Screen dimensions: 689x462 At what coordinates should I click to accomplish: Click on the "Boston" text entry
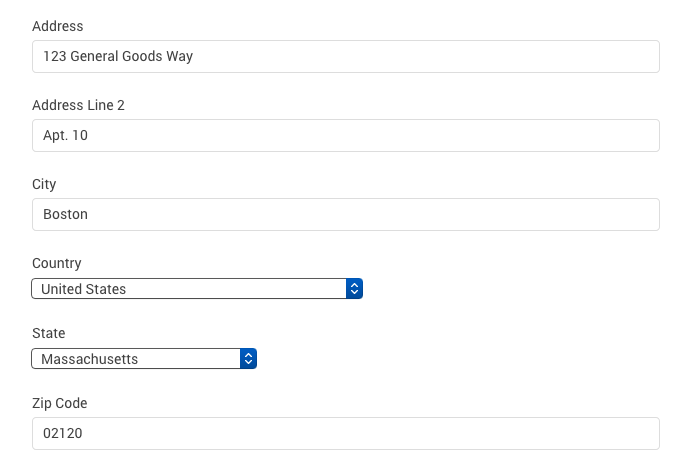point(65,214)
